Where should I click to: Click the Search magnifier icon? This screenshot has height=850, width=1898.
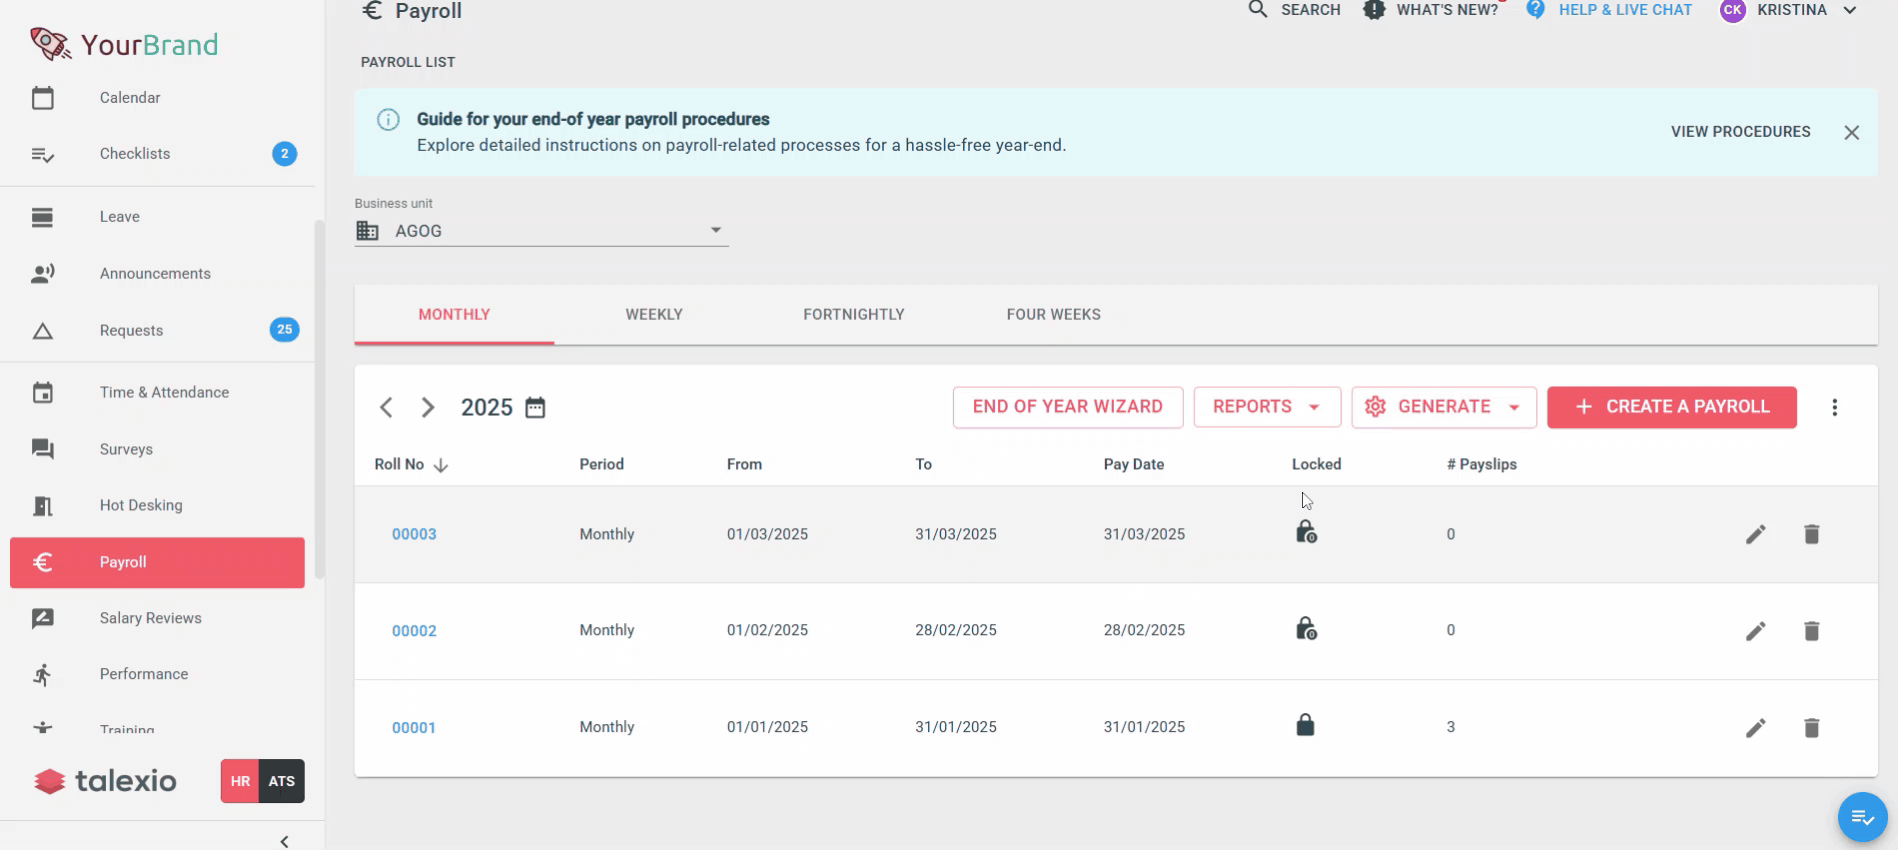[1258, 10]
